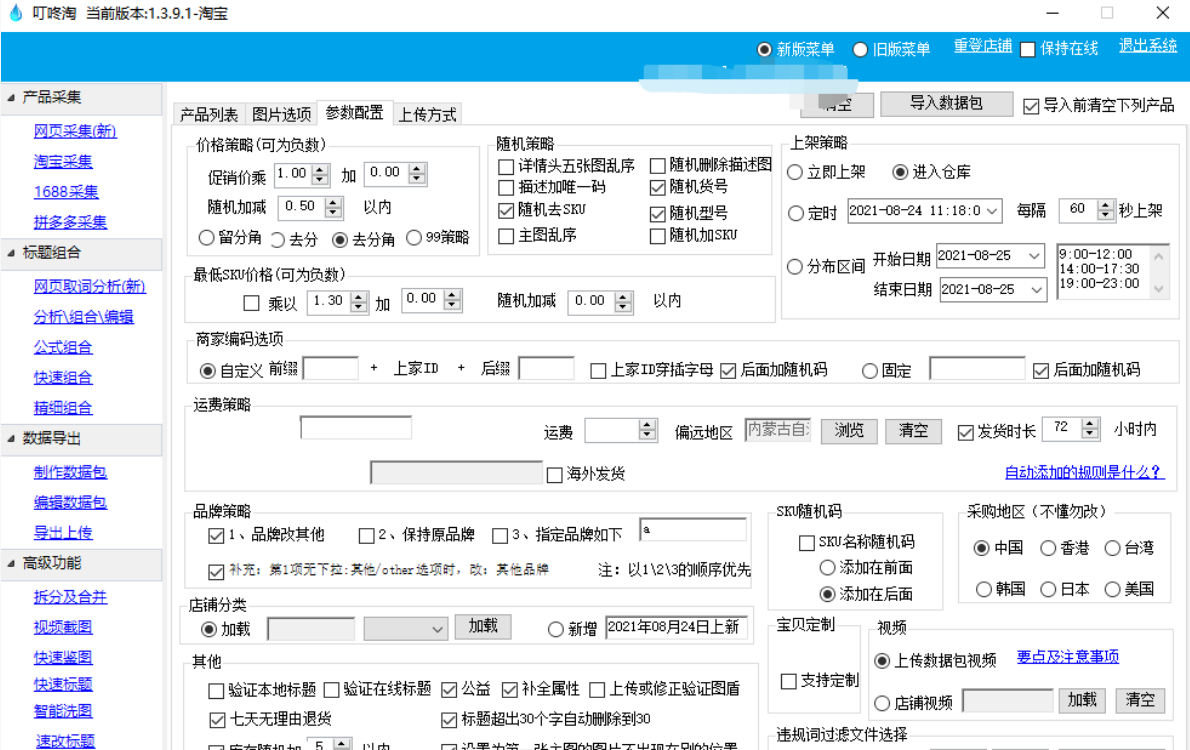Open the 上传方式 tab

coord(427,113)
